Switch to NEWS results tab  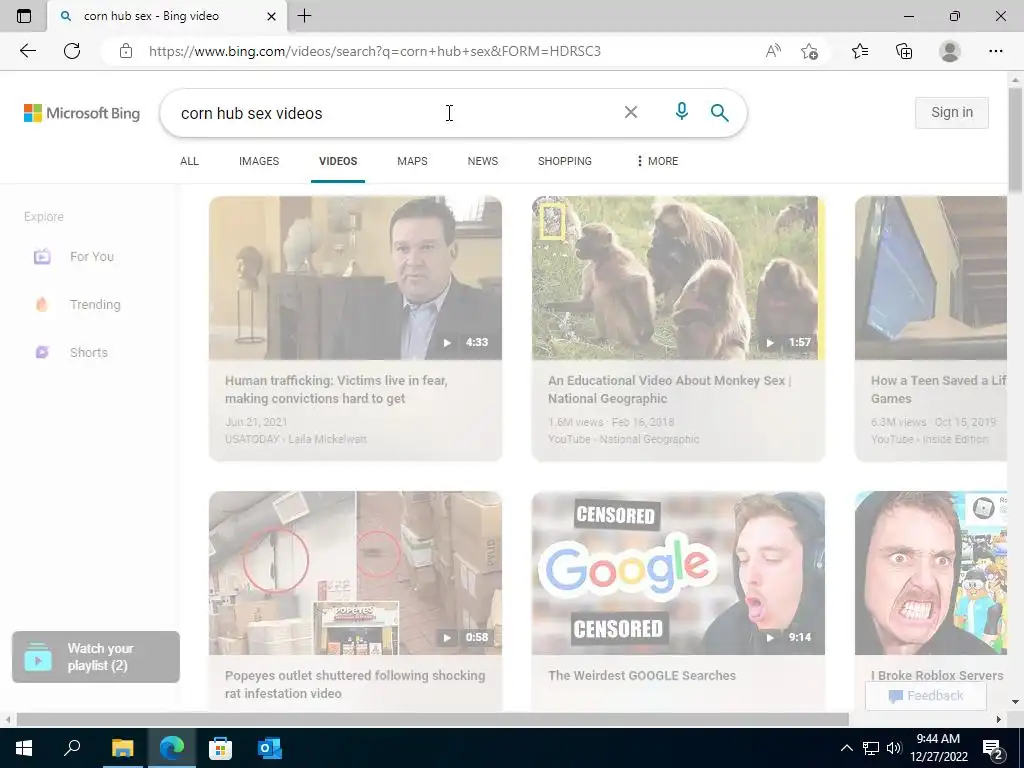click(483, 161)
